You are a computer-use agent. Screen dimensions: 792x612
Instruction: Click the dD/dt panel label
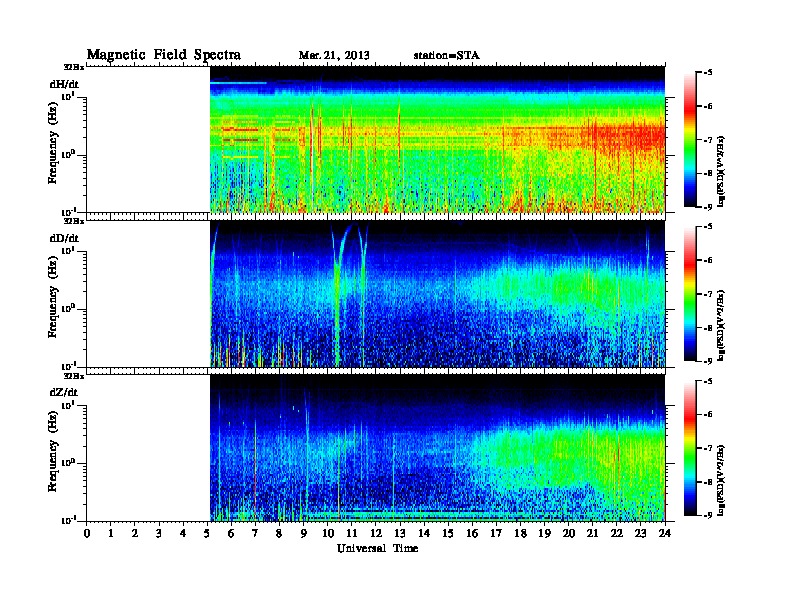coord(64,238)
